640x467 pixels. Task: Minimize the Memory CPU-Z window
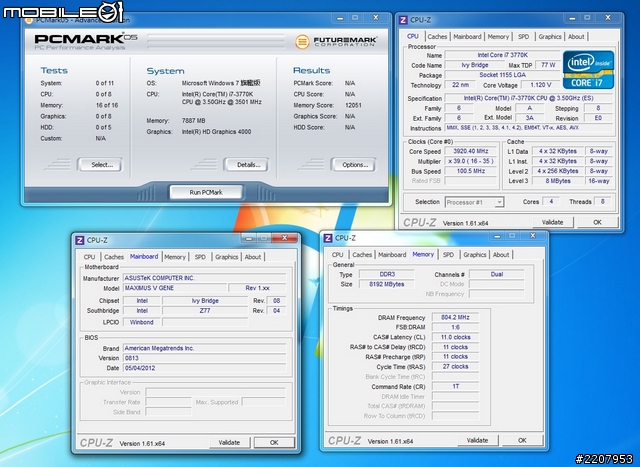coord(497,236)
